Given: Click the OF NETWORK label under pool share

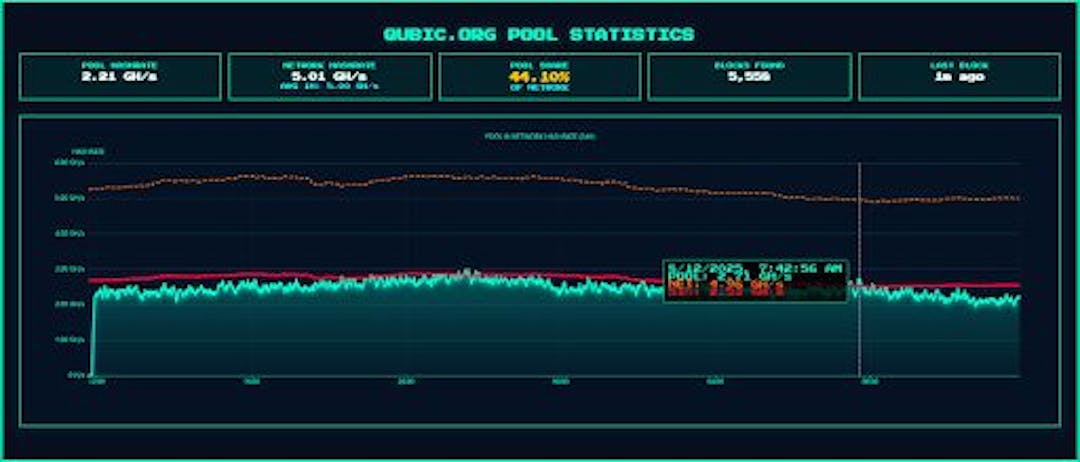Looking at the screenshot, I should point(539,87).
